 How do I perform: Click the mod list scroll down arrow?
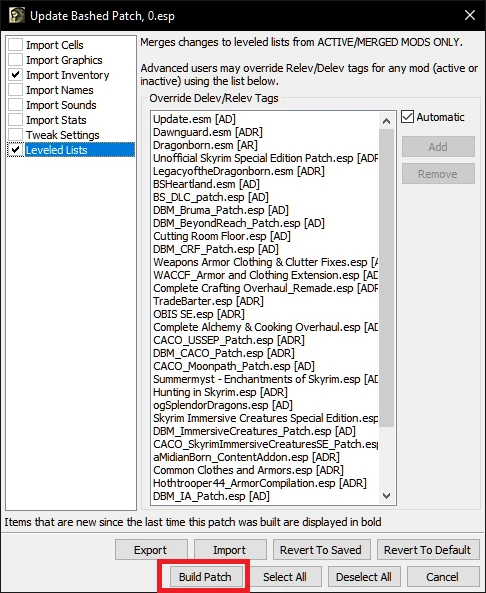(x=386, y=495)
